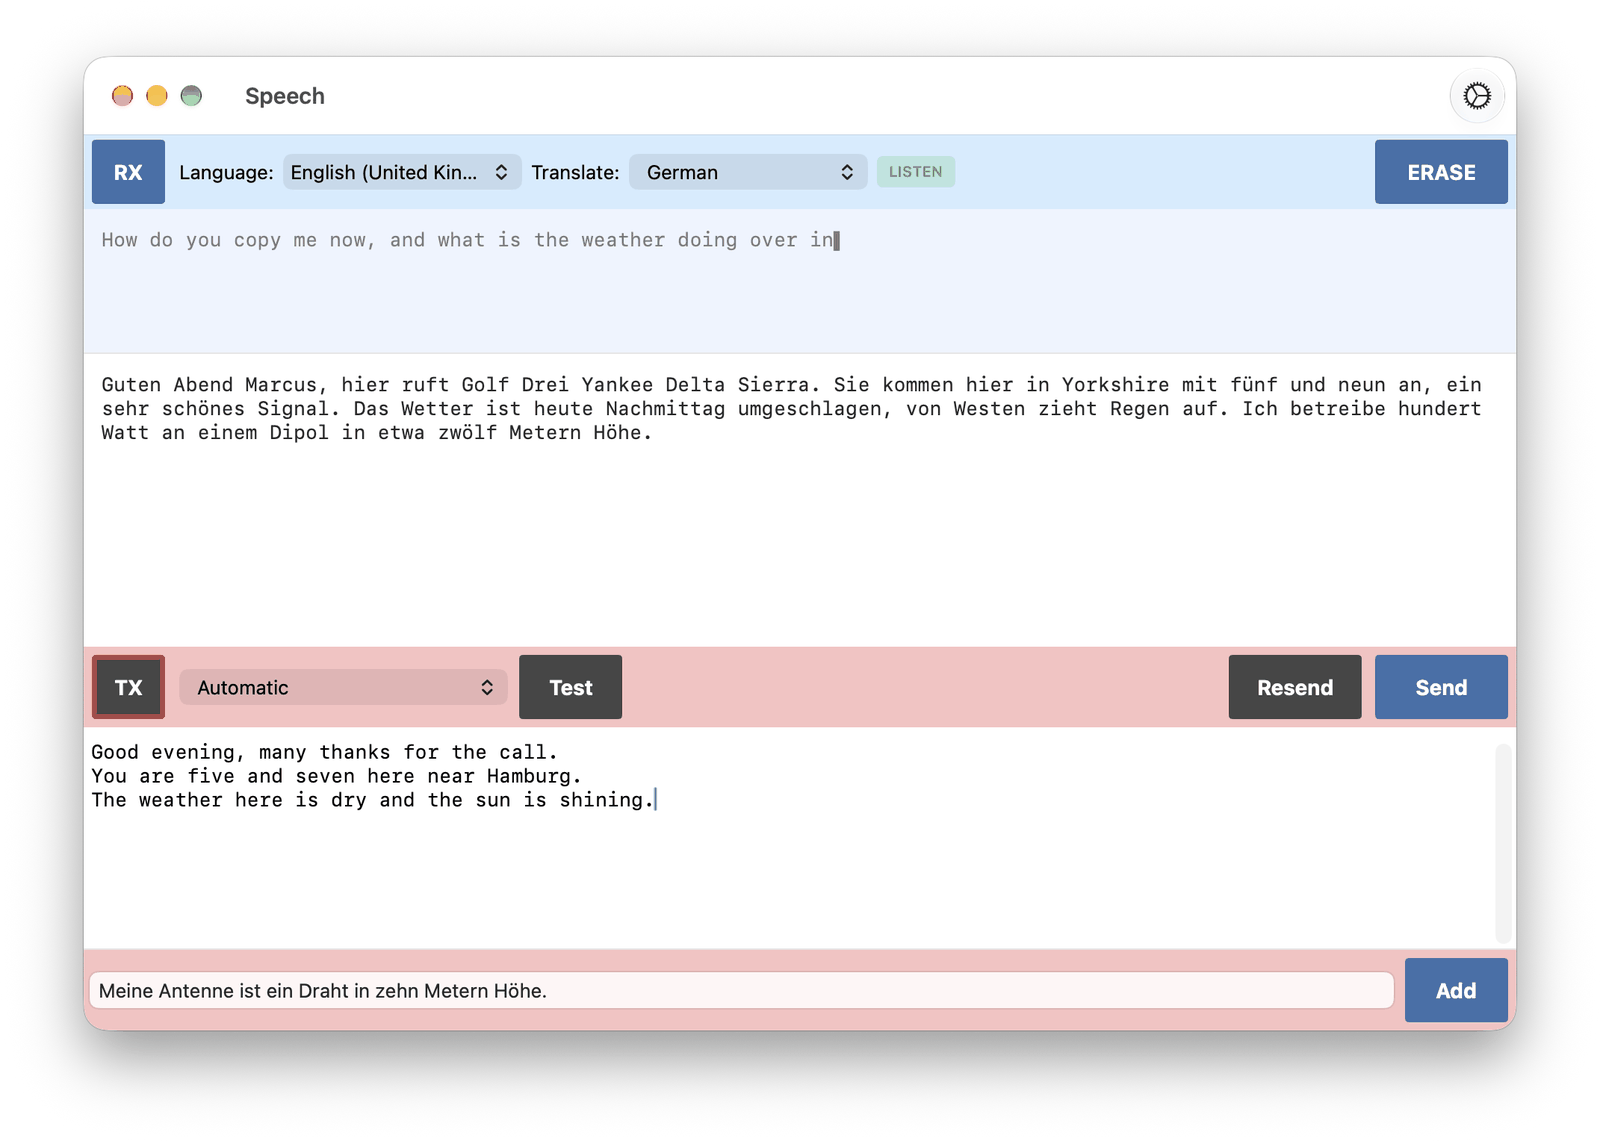Screen dimensions: 1600x1141
Task: Click the Test button
Action: pyautogui.click(x=570, y=687)
